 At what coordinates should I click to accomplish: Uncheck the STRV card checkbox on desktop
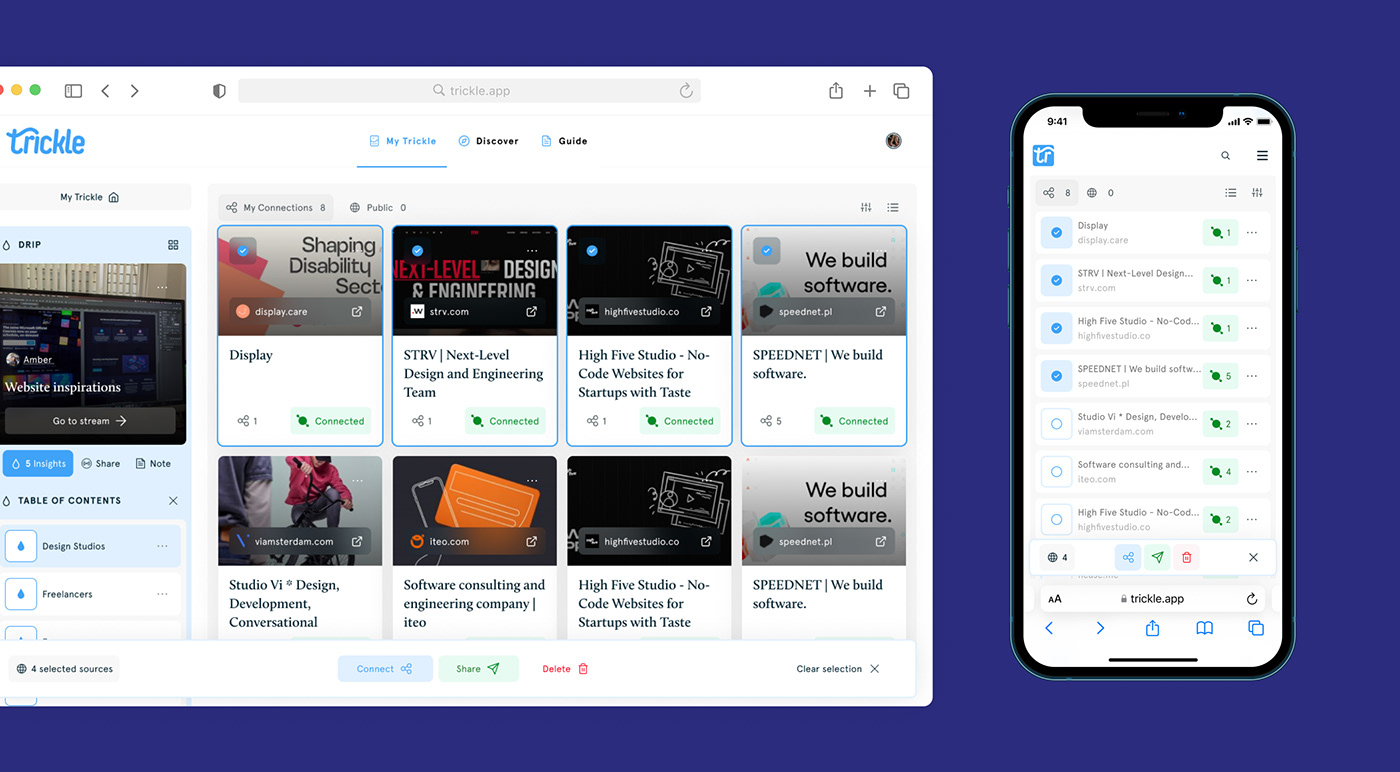pos(418,251)
